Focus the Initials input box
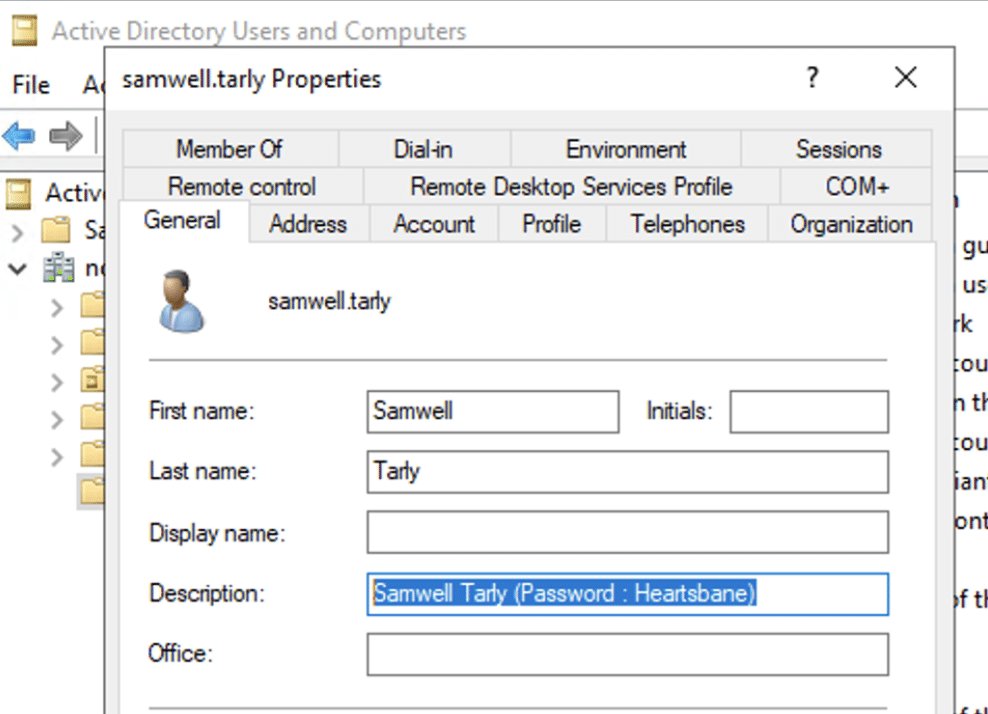The image size is (988, 714). tap(808, 412)
